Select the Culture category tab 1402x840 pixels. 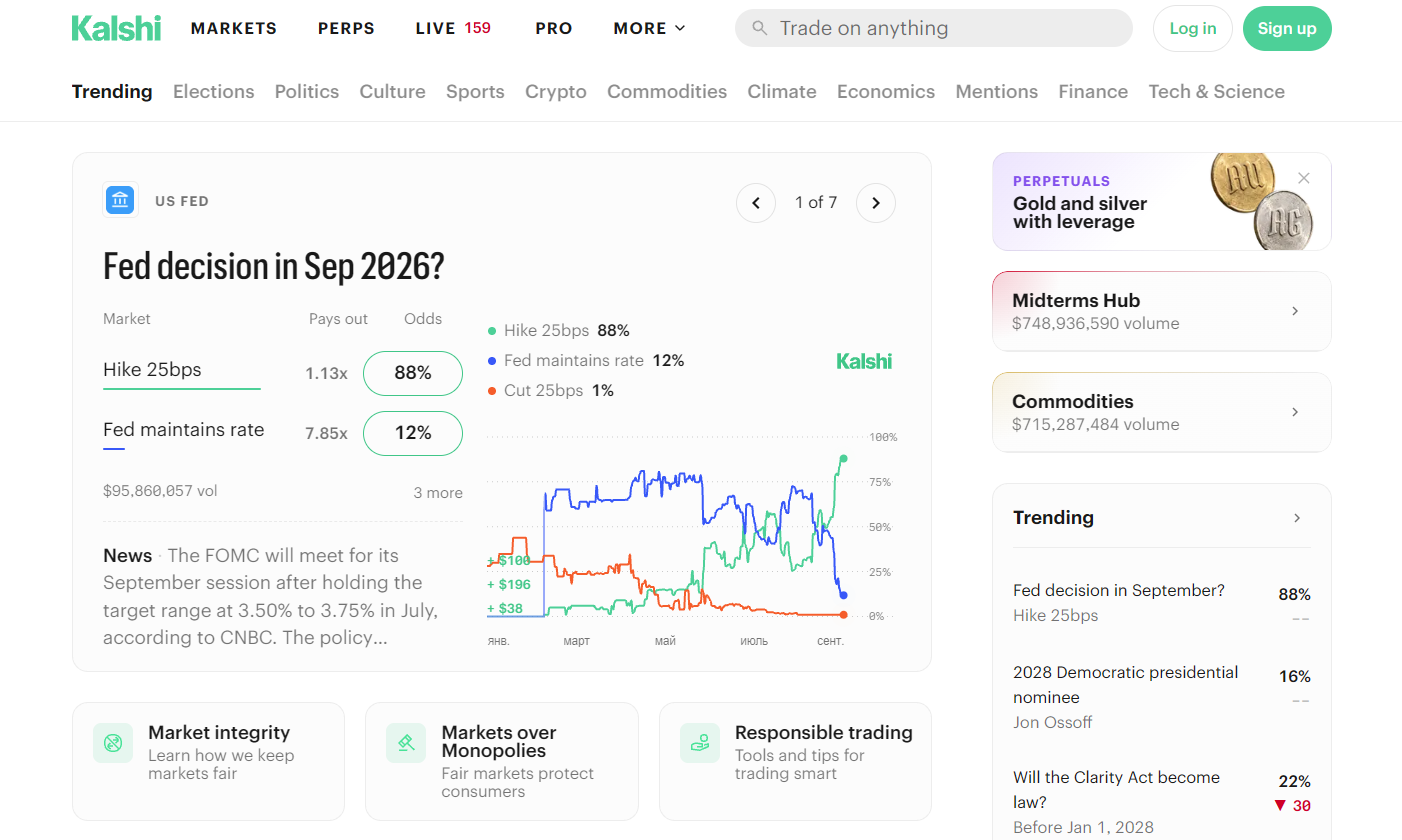coord(393,91)
